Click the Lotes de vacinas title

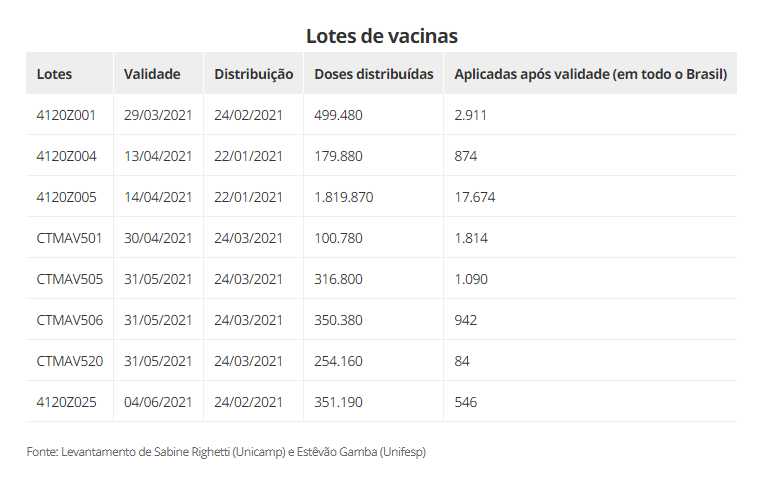381,36
